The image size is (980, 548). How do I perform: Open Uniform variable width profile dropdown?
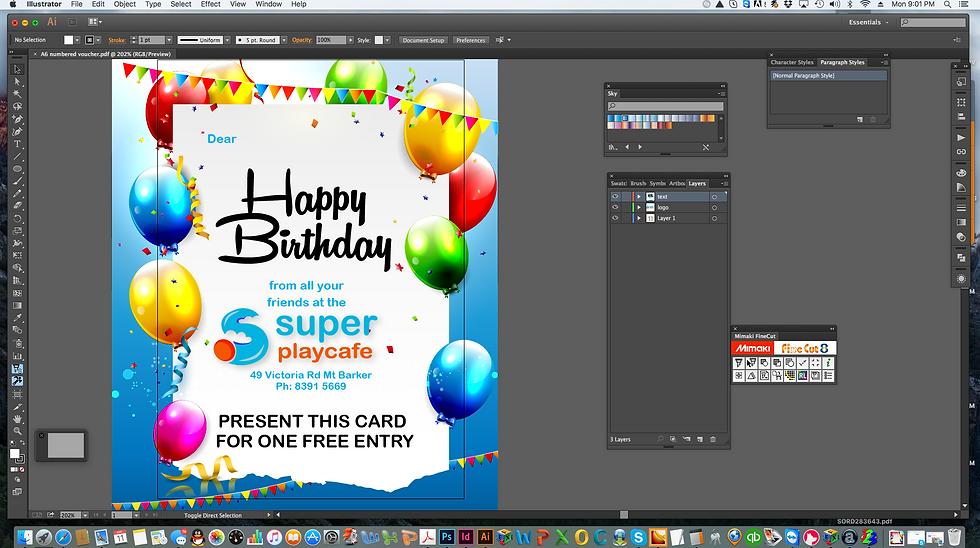228,40
